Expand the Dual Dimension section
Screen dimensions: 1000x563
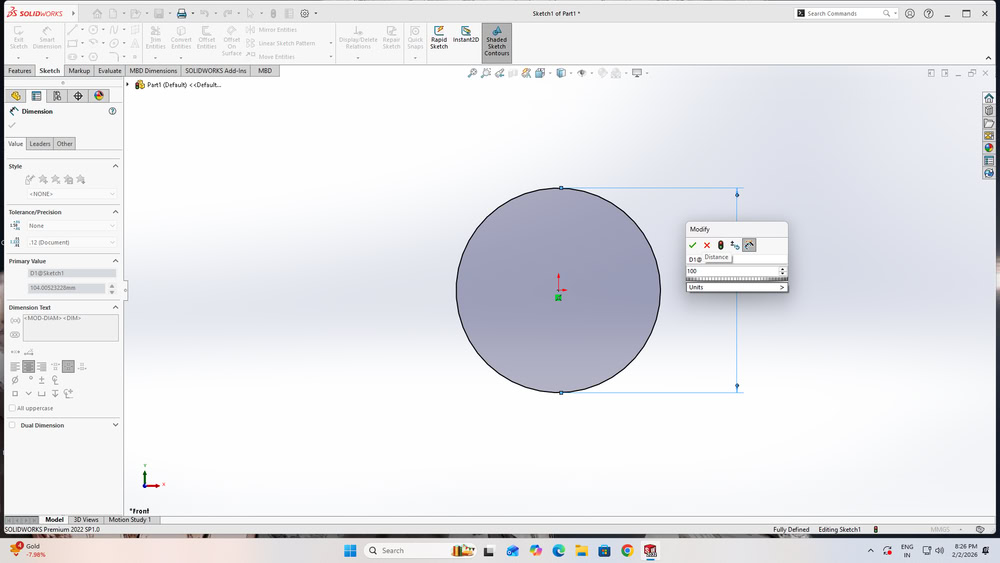pos(115,425)
